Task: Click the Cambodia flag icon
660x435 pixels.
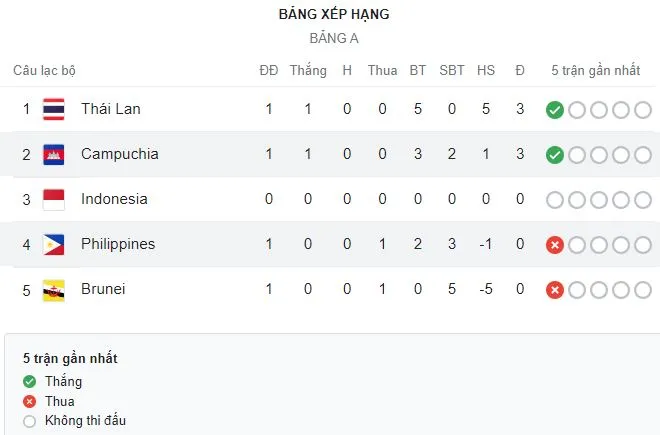Action: point(54,154)
